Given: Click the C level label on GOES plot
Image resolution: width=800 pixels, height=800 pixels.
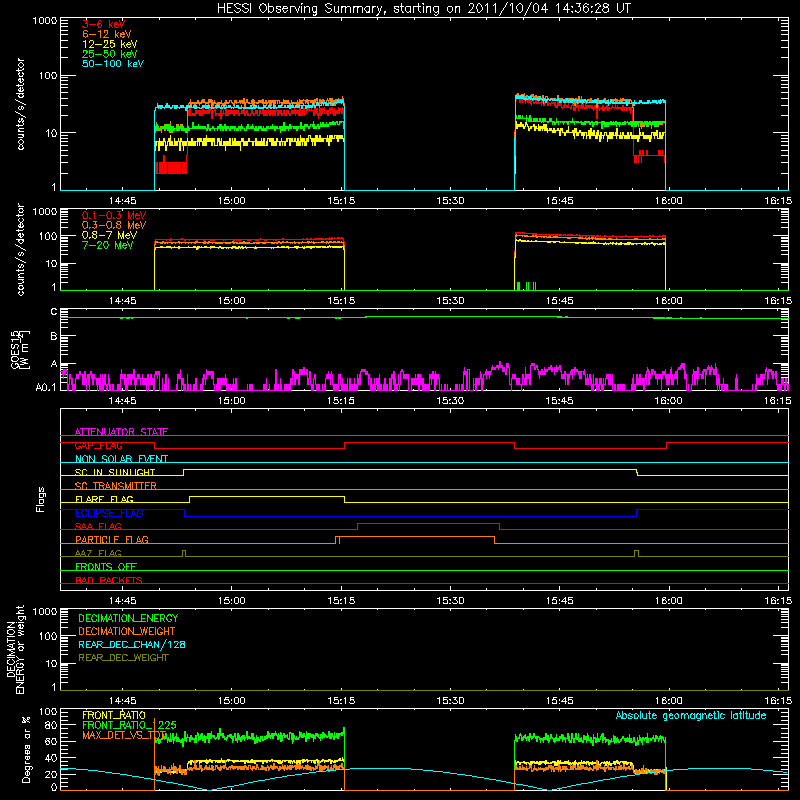Looking at the screenshot, I should click(54, 311).
